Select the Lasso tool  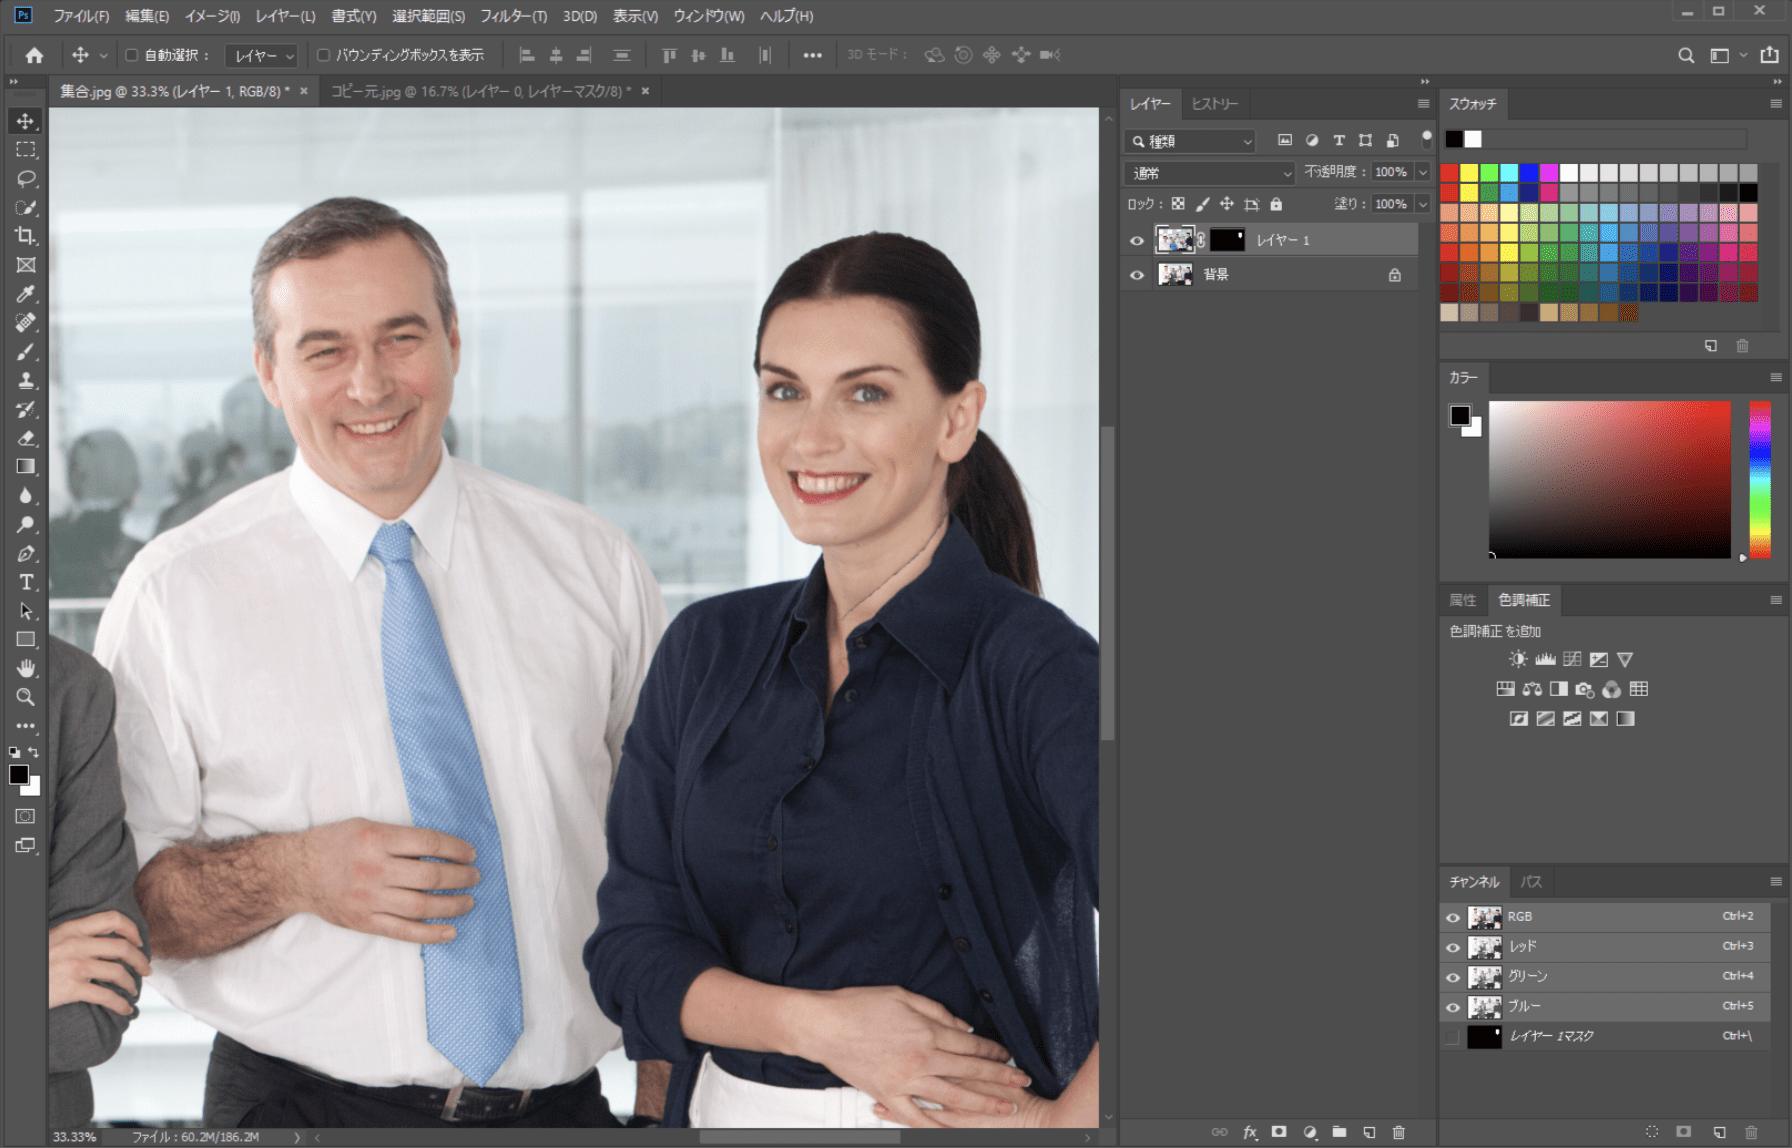point(26,179)
